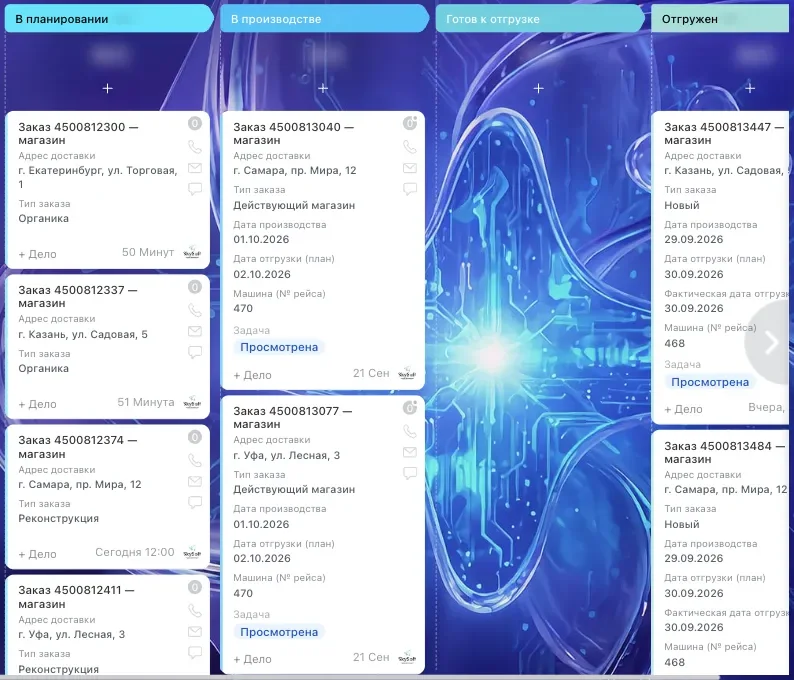Select the Готов к отгрузке stage header

(x=540, y=19)
